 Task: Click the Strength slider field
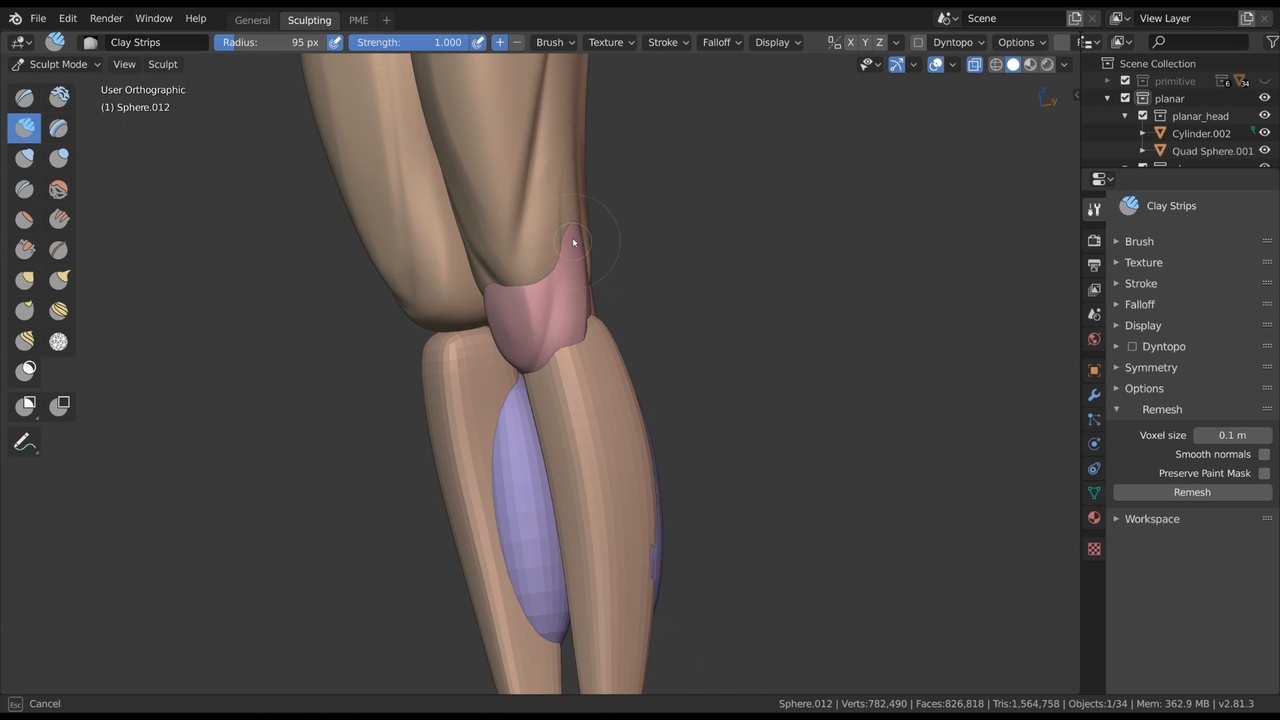click(x=410, y=42)
